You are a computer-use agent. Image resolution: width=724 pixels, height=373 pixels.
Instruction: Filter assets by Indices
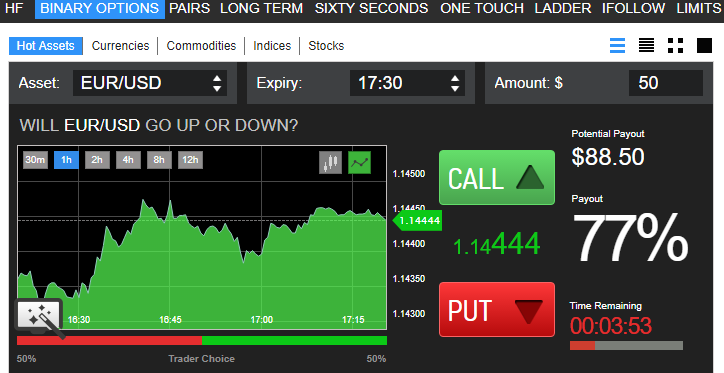(272, 46)
